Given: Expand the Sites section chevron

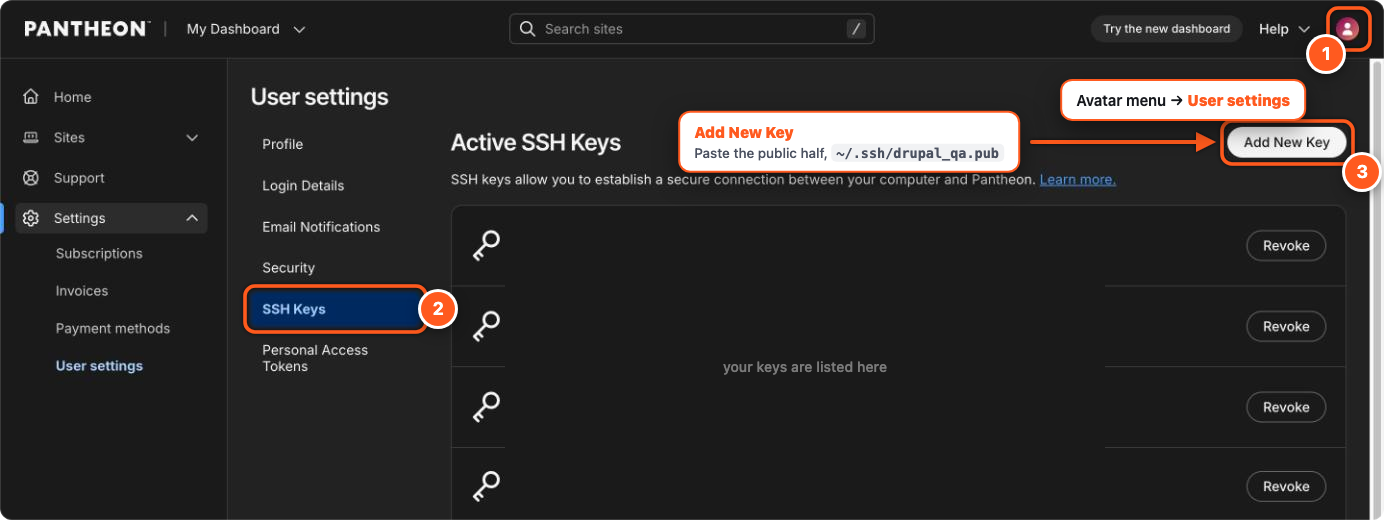Looking at the screenshot, I should point(192,138).
